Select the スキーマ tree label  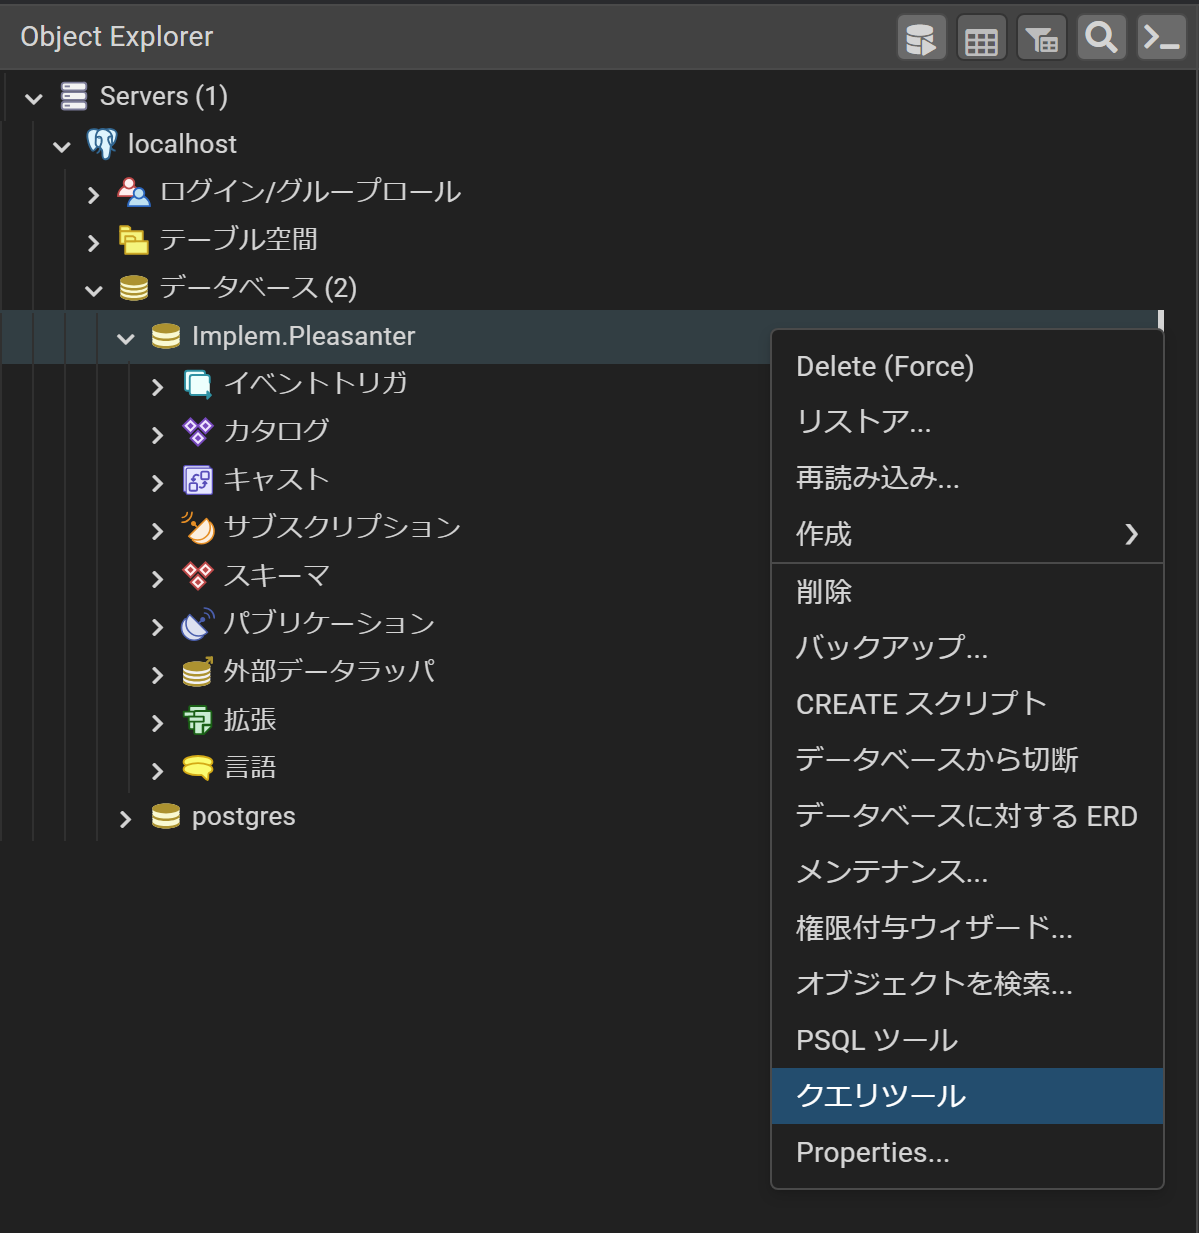(277, 575)
